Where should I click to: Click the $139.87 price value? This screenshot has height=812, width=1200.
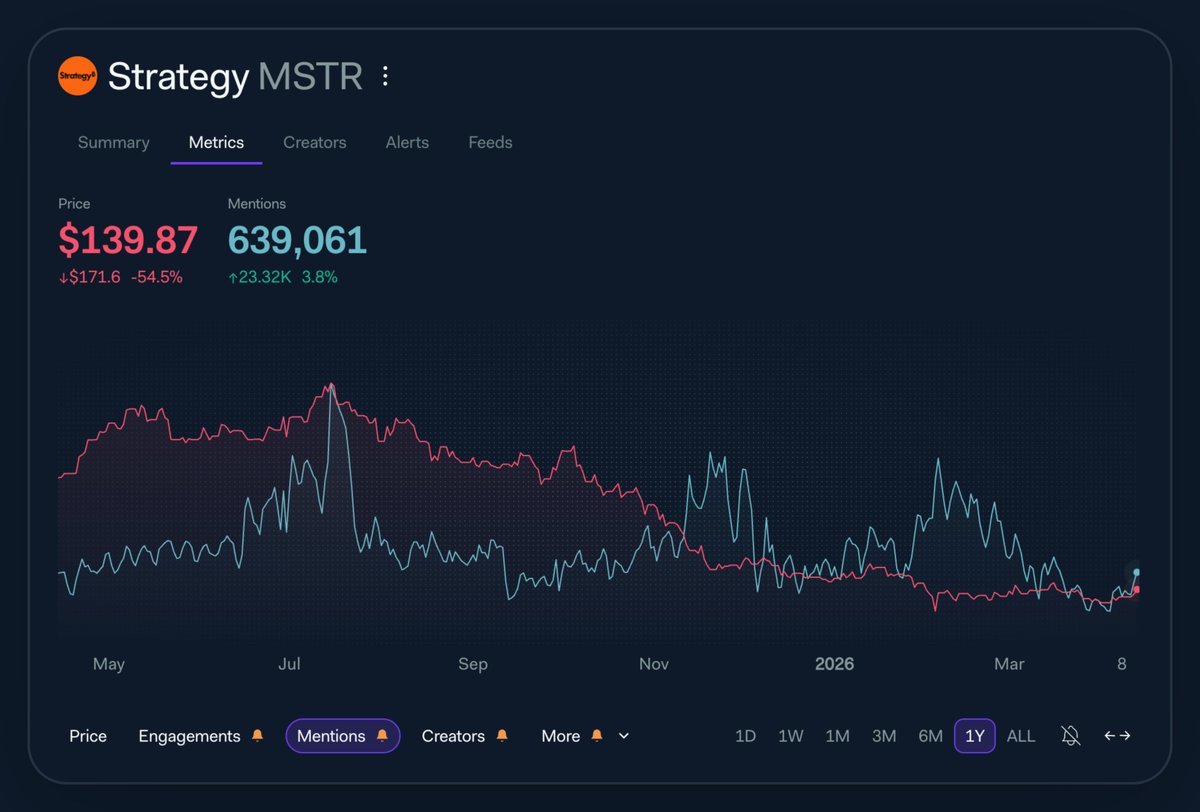point(128,240)
